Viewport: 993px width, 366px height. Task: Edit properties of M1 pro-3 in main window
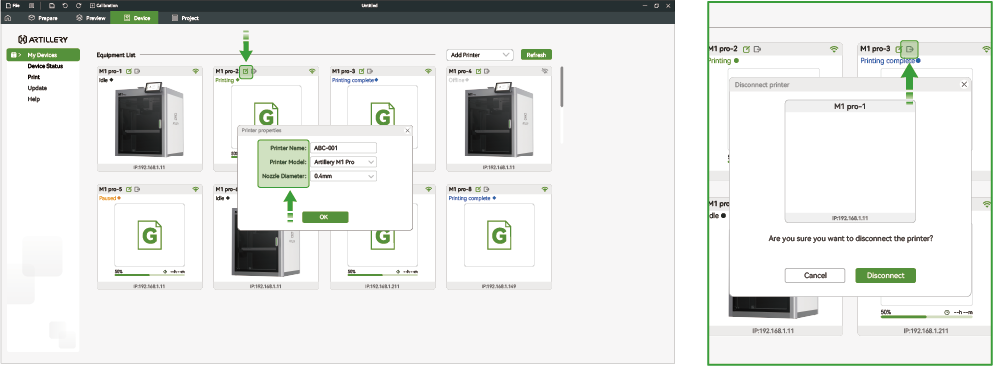point(362,72)
